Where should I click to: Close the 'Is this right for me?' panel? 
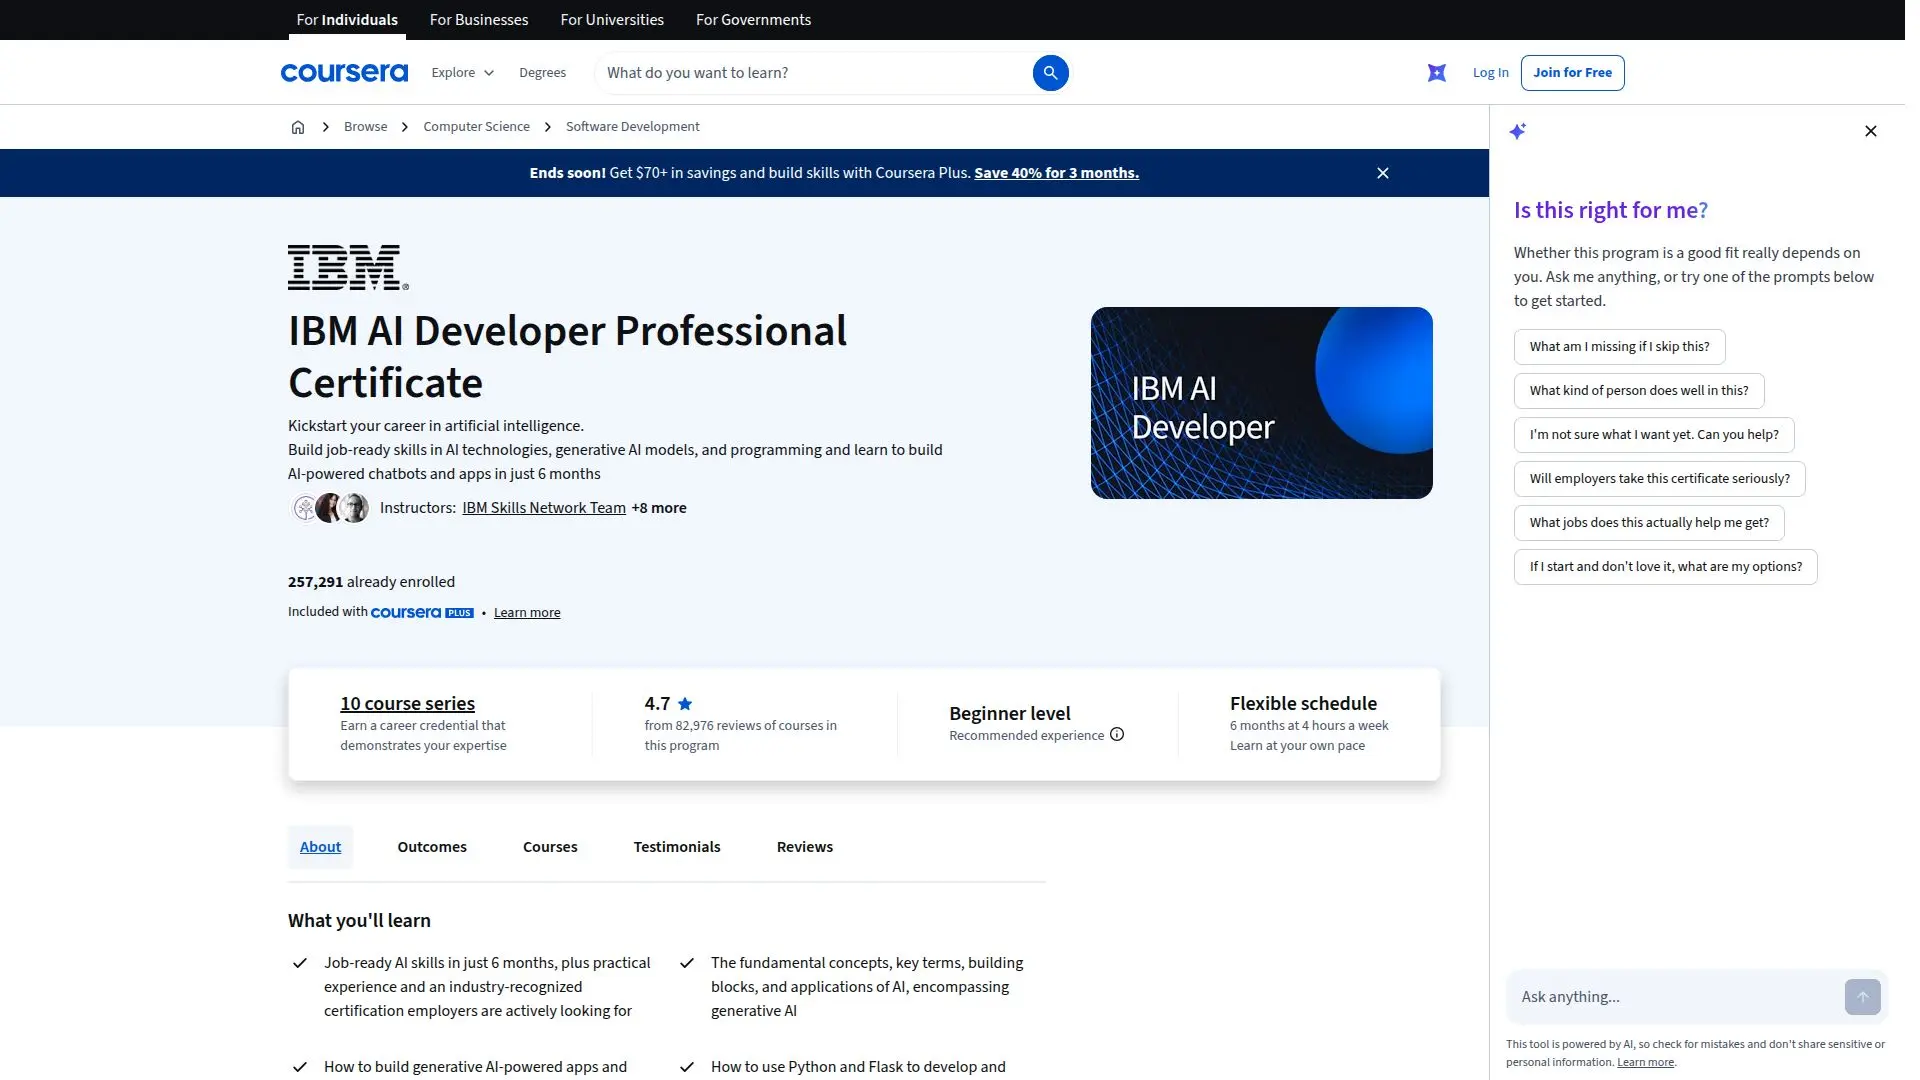(1871, 131)
